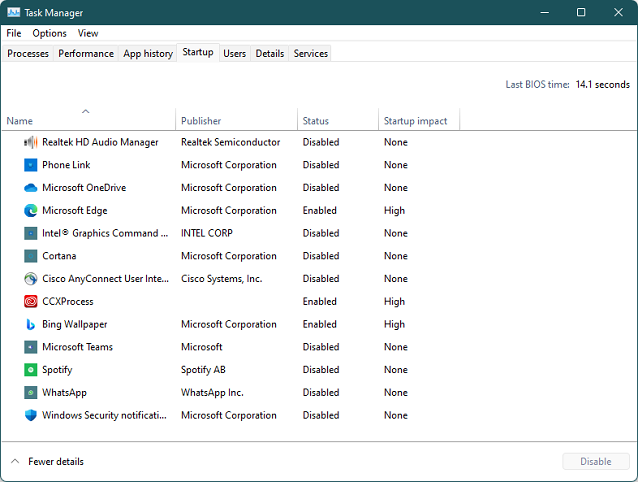Click the WhatsApp app icon
The image size is (638, 482).
point(31,393)
